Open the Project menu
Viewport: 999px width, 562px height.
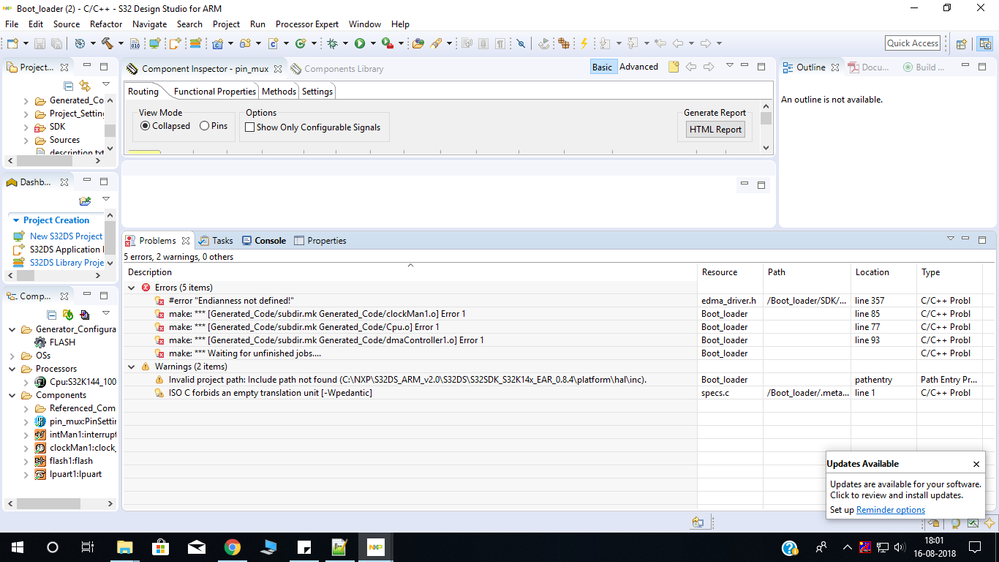pyautogui.click(x=226, y=24)
